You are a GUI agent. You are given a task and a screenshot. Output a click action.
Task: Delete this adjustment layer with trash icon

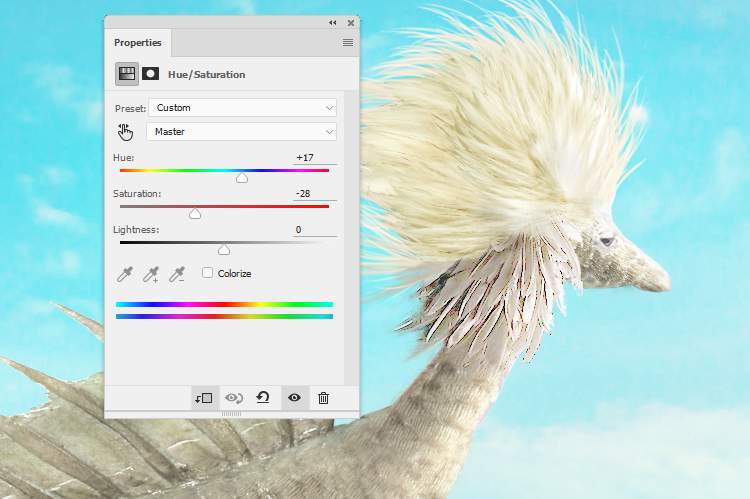click(x=323, y=398)
